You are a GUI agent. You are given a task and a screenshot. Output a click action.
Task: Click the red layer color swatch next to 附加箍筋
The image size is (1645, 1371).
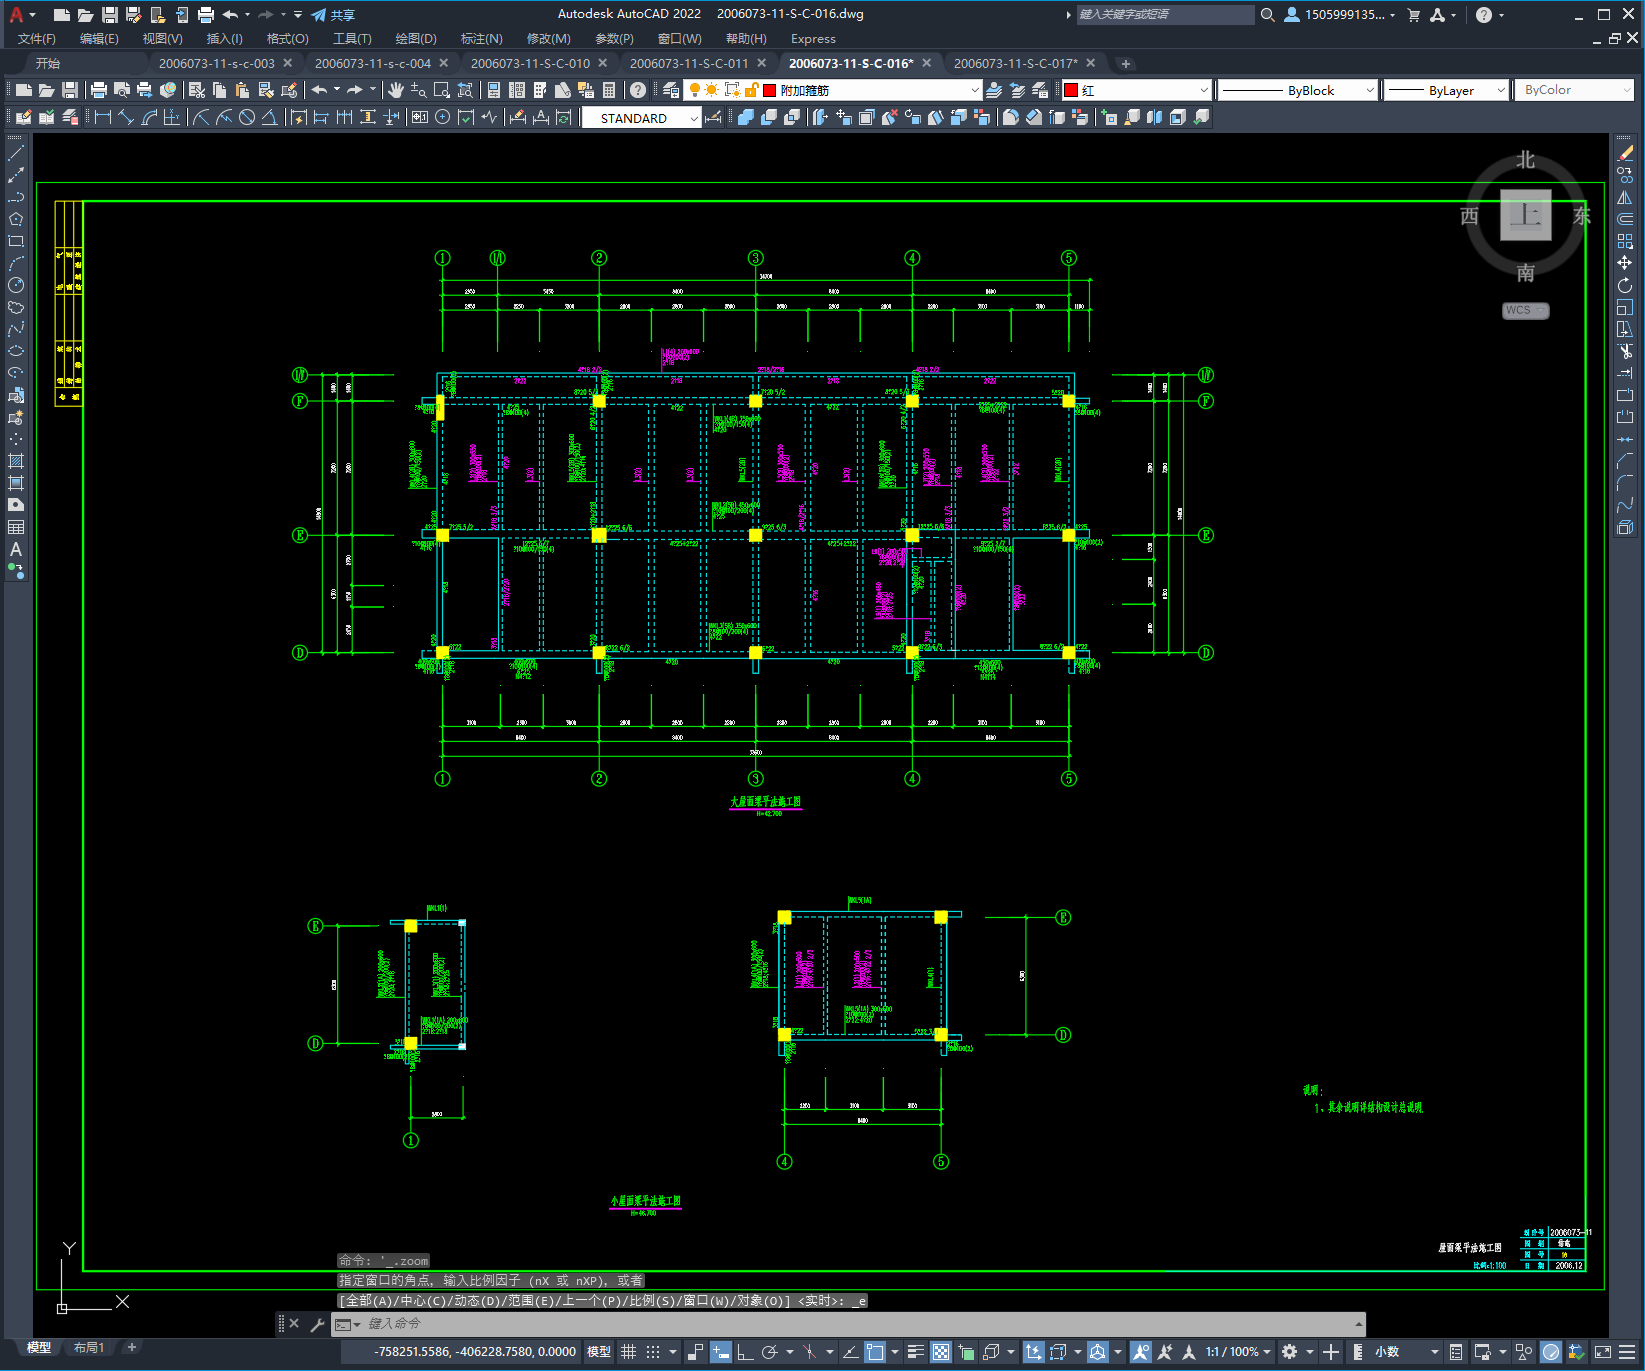pyautogui.click(x=770, y=90)
